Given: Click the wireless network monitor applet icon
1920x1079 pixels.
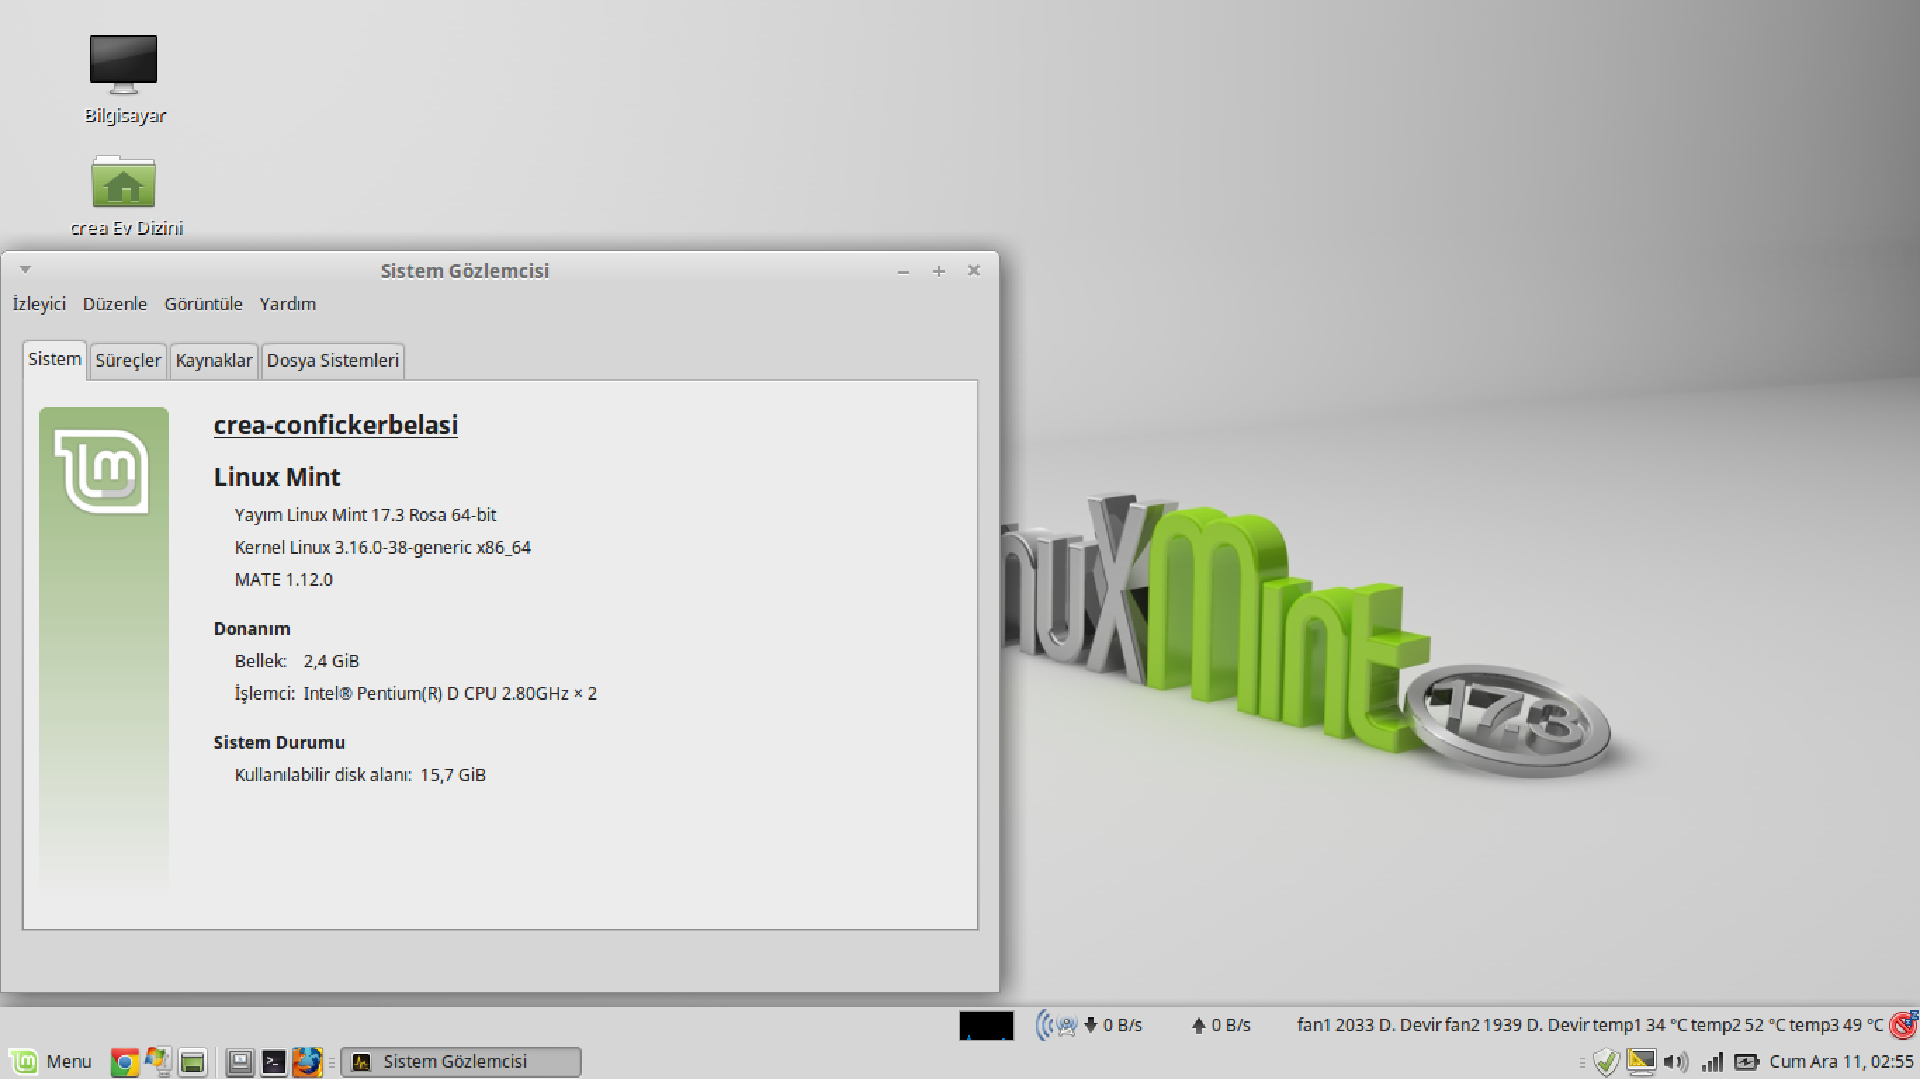Looking at the screenshot, I should pyautogui.click(x=1057, y=1025).
